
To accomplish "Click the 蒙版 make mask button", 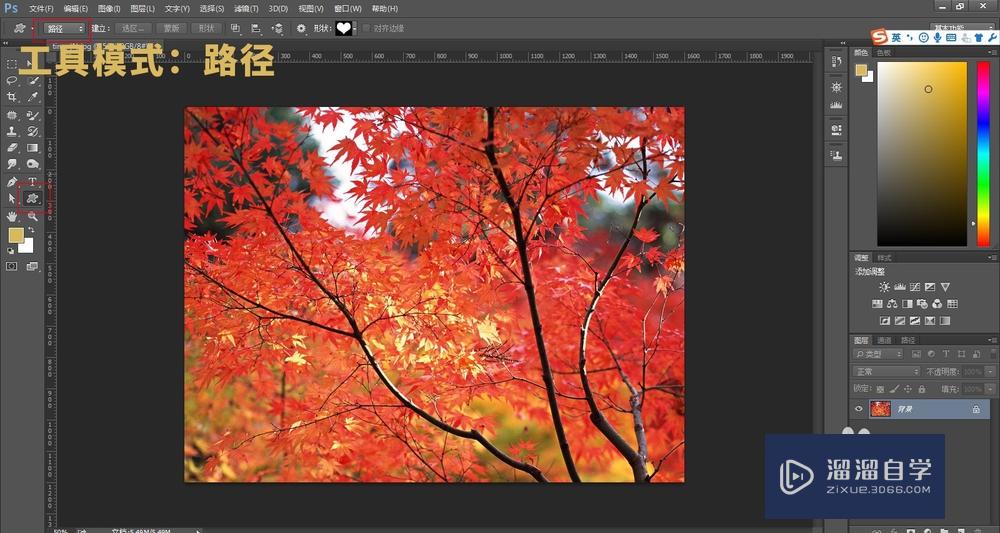I will pyautogui.click(x=171, y=28).
